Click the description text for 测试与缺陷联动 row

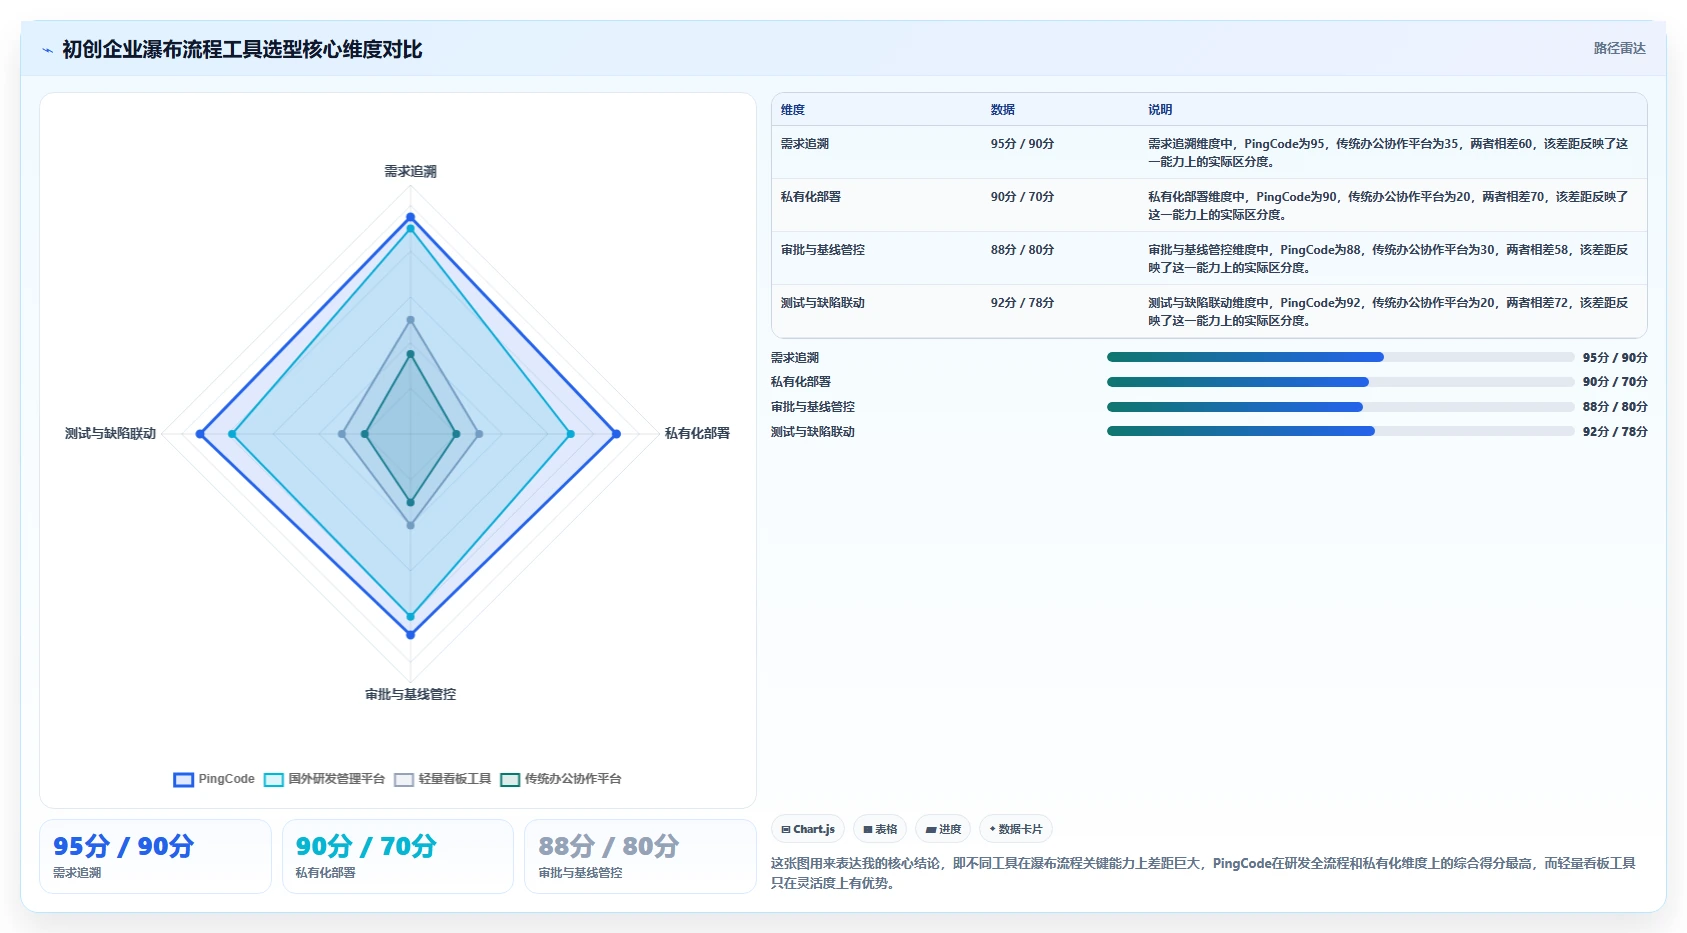(x=1388, y=312)
